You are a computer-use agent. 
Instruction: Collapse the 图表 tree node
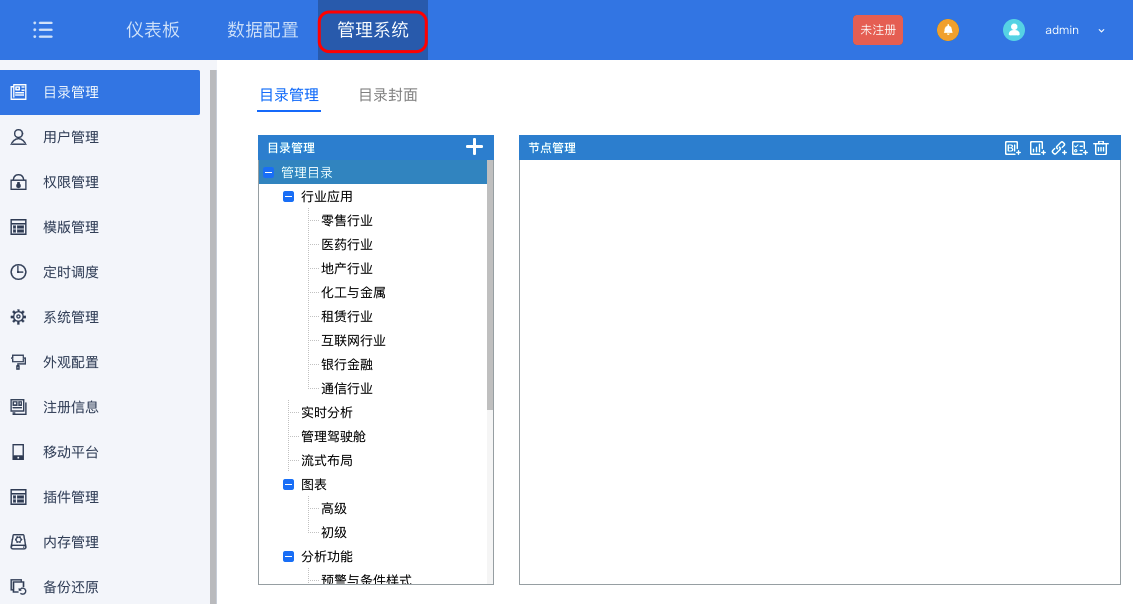pyautogui.click(x=288, y=485)
